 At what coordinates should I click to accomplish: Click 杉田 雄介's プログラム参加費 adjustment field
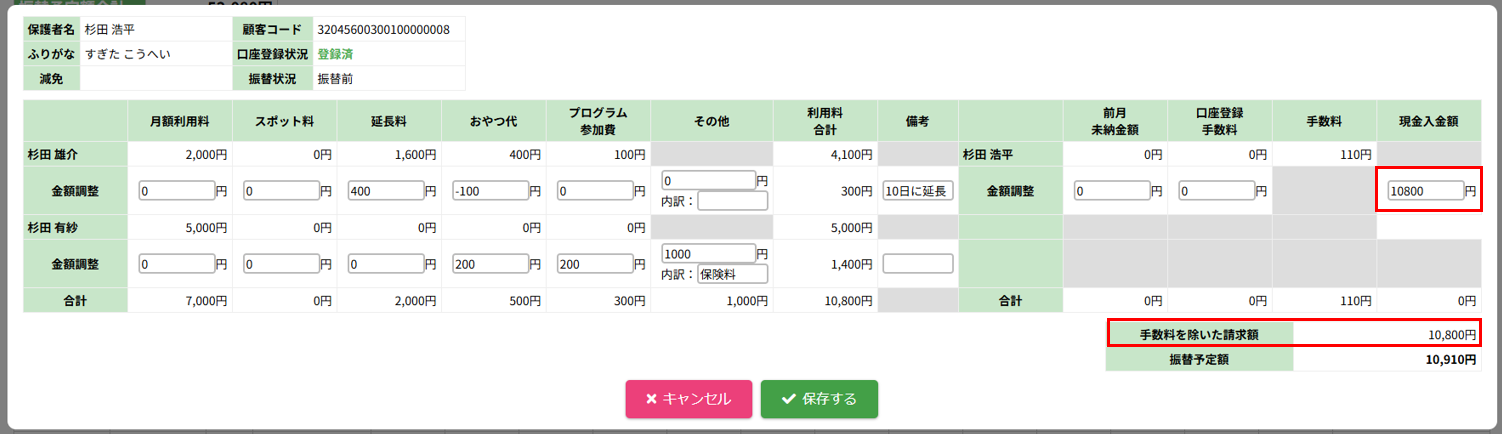[x=595, y=191]
